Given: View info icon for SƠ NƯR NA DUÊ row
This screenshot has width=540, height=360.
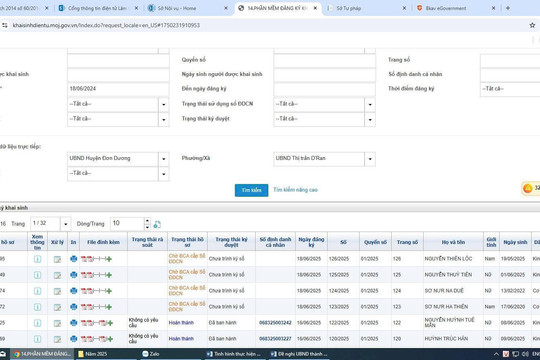Looking at the screenshot, I should coord(37,291).
